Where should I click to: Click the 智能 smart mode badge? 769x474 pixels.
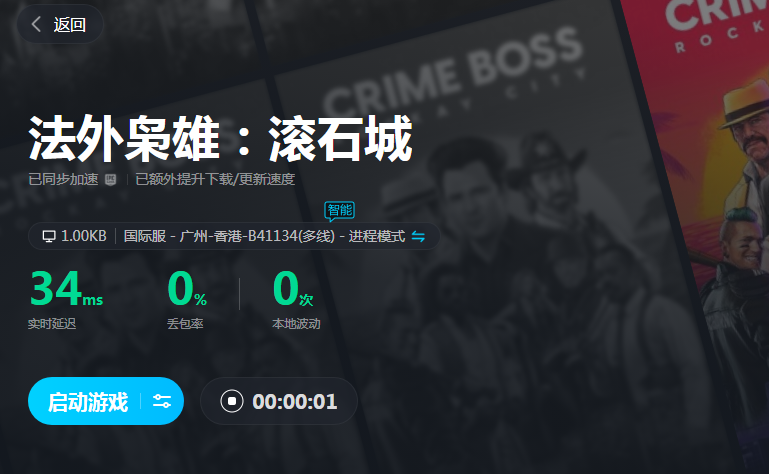pos(339,211)
